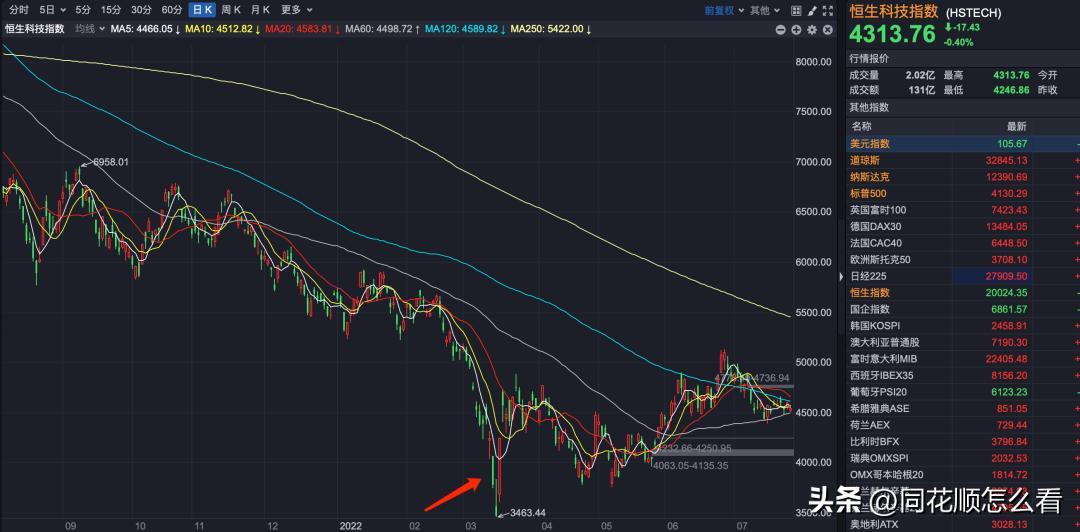Select the 希腊雅典ASE index row
Viewport: 1080px width, 532px height.
pos(963,409)
